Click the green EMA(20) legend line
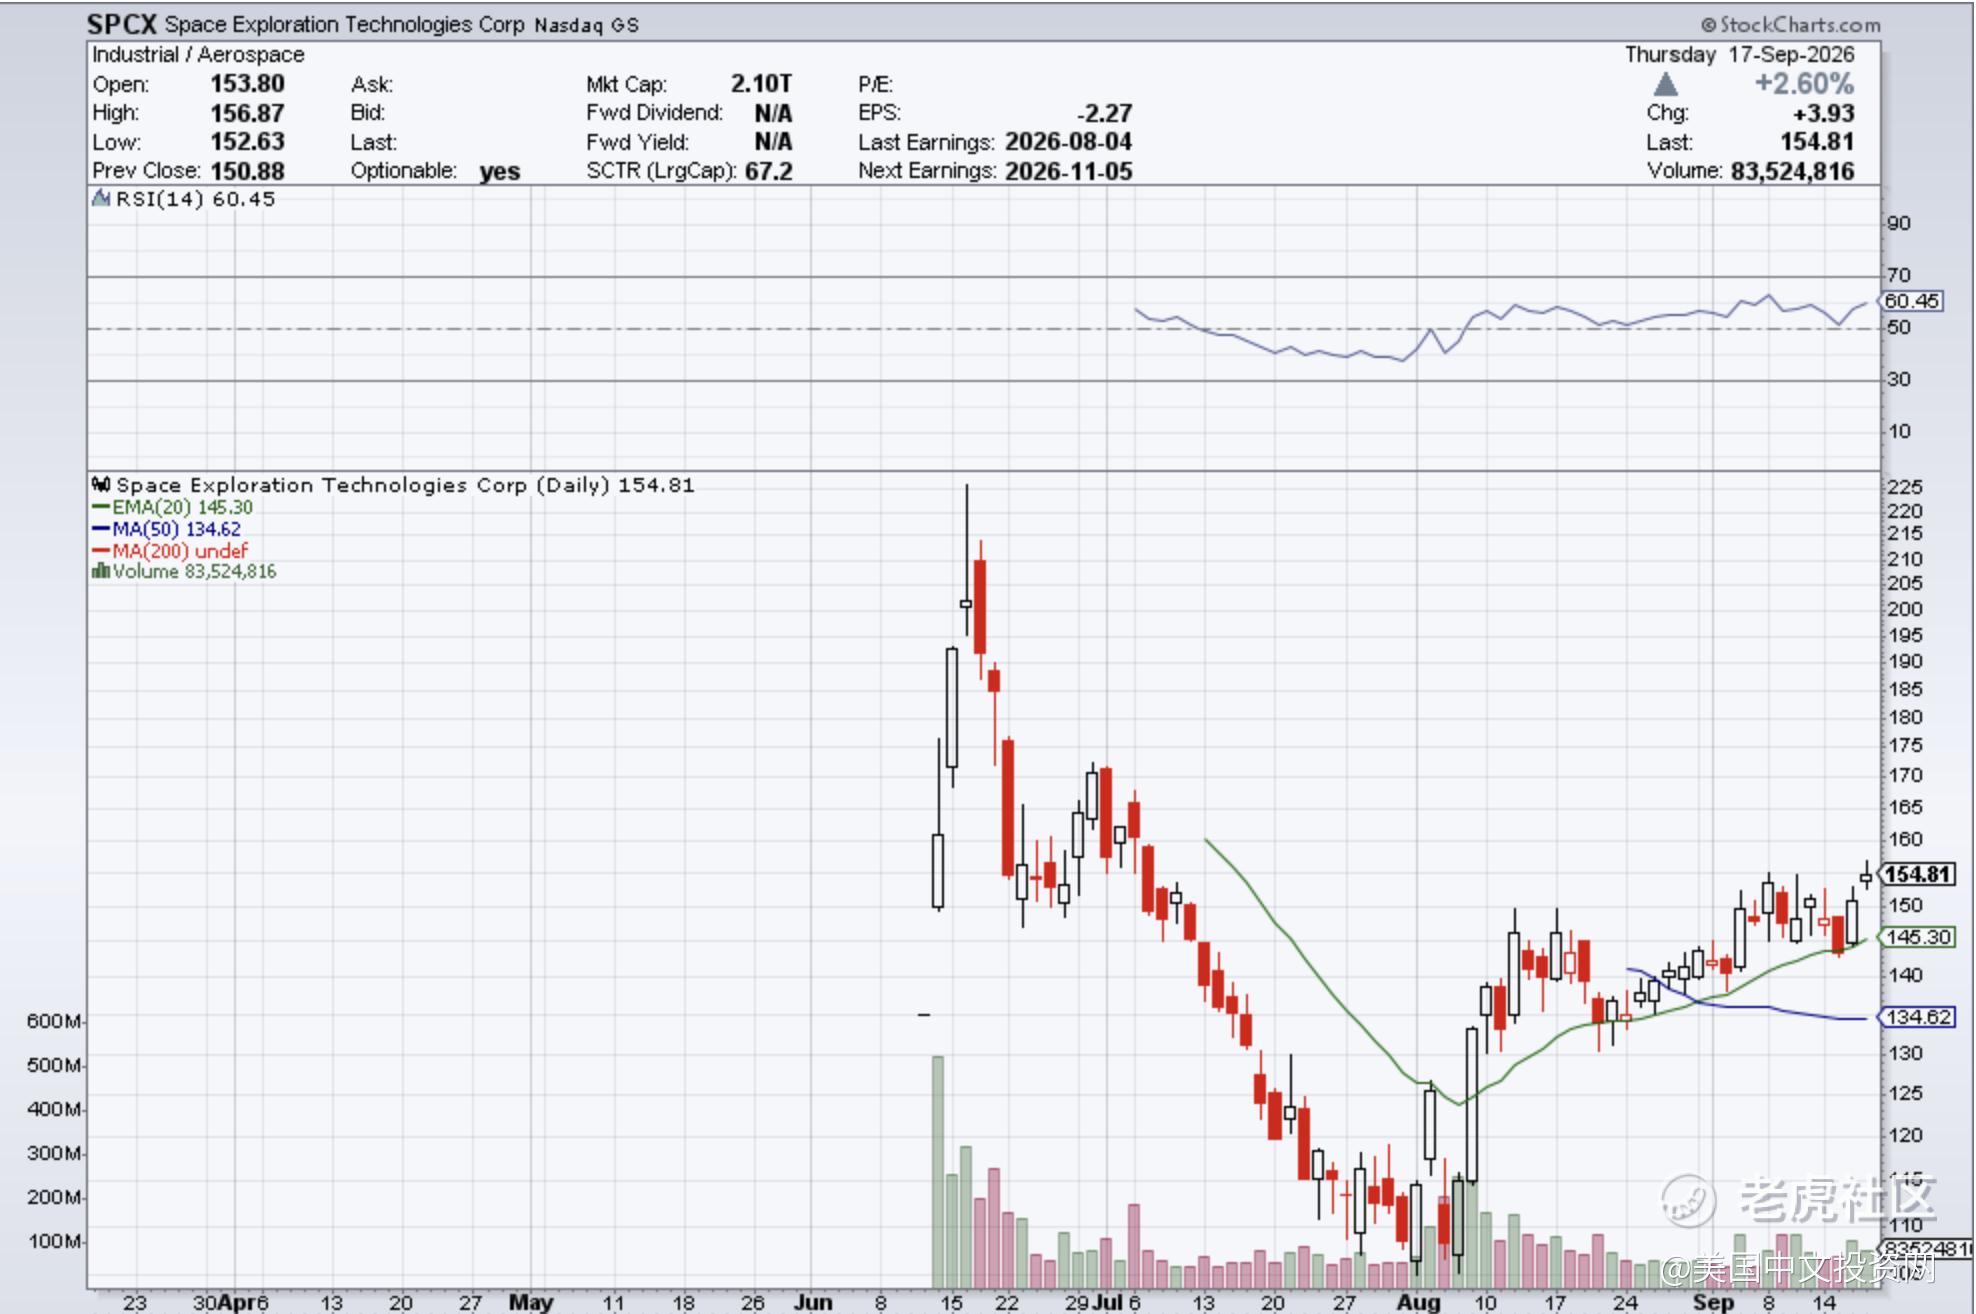This screenshot has width=1976, height=1314. tap(101, 508)
